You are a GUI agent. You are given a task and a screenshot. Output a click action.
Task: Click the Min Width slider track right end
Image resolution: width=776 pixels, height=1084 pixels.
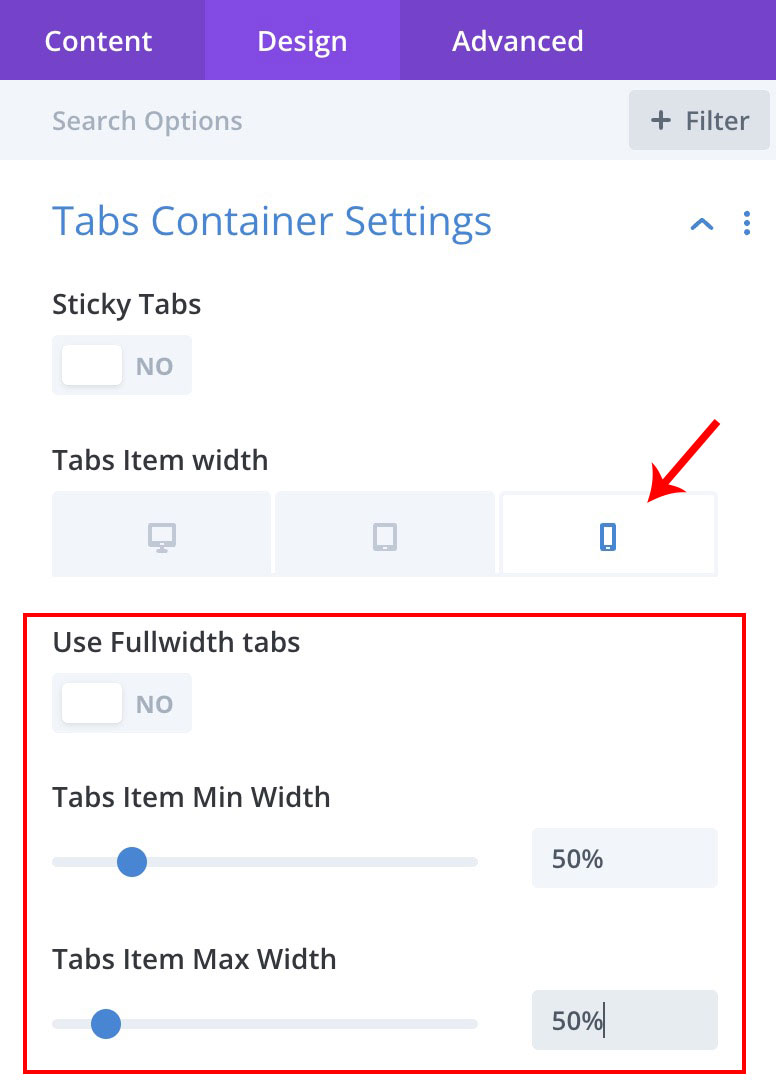[x=472, y=862]
